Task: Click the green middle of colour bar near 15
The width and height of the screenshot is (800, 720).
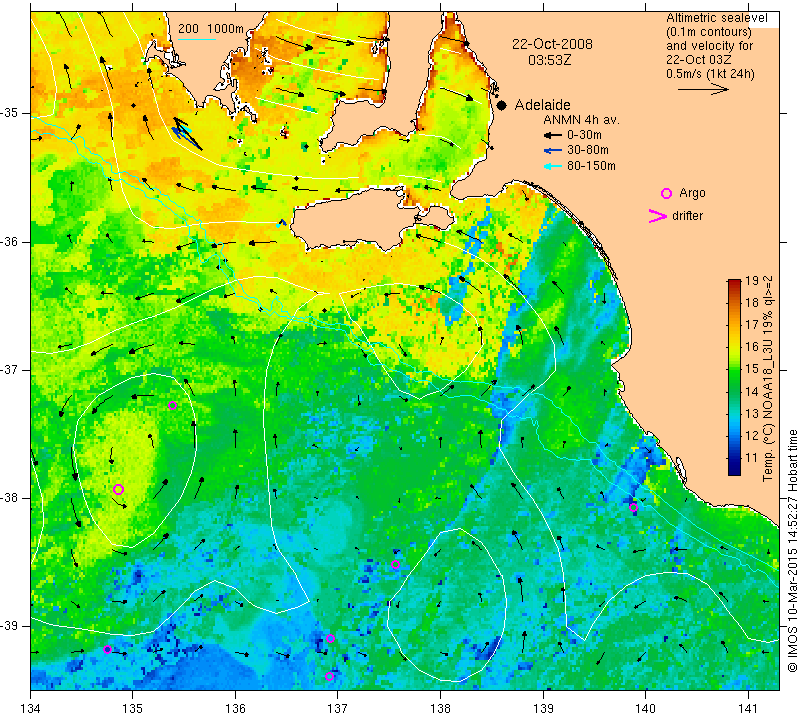Action: [x=734, y=368]
